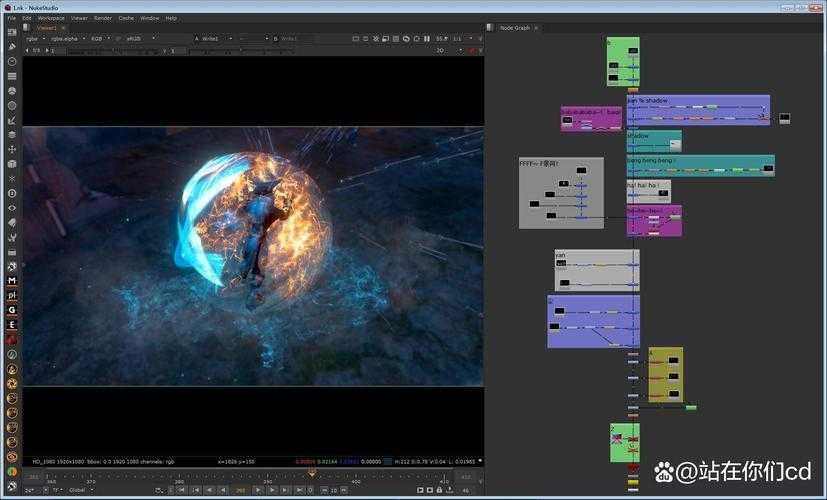Open the A input Write1 dropdown
827x500 pixels.
tap(217, 39)
